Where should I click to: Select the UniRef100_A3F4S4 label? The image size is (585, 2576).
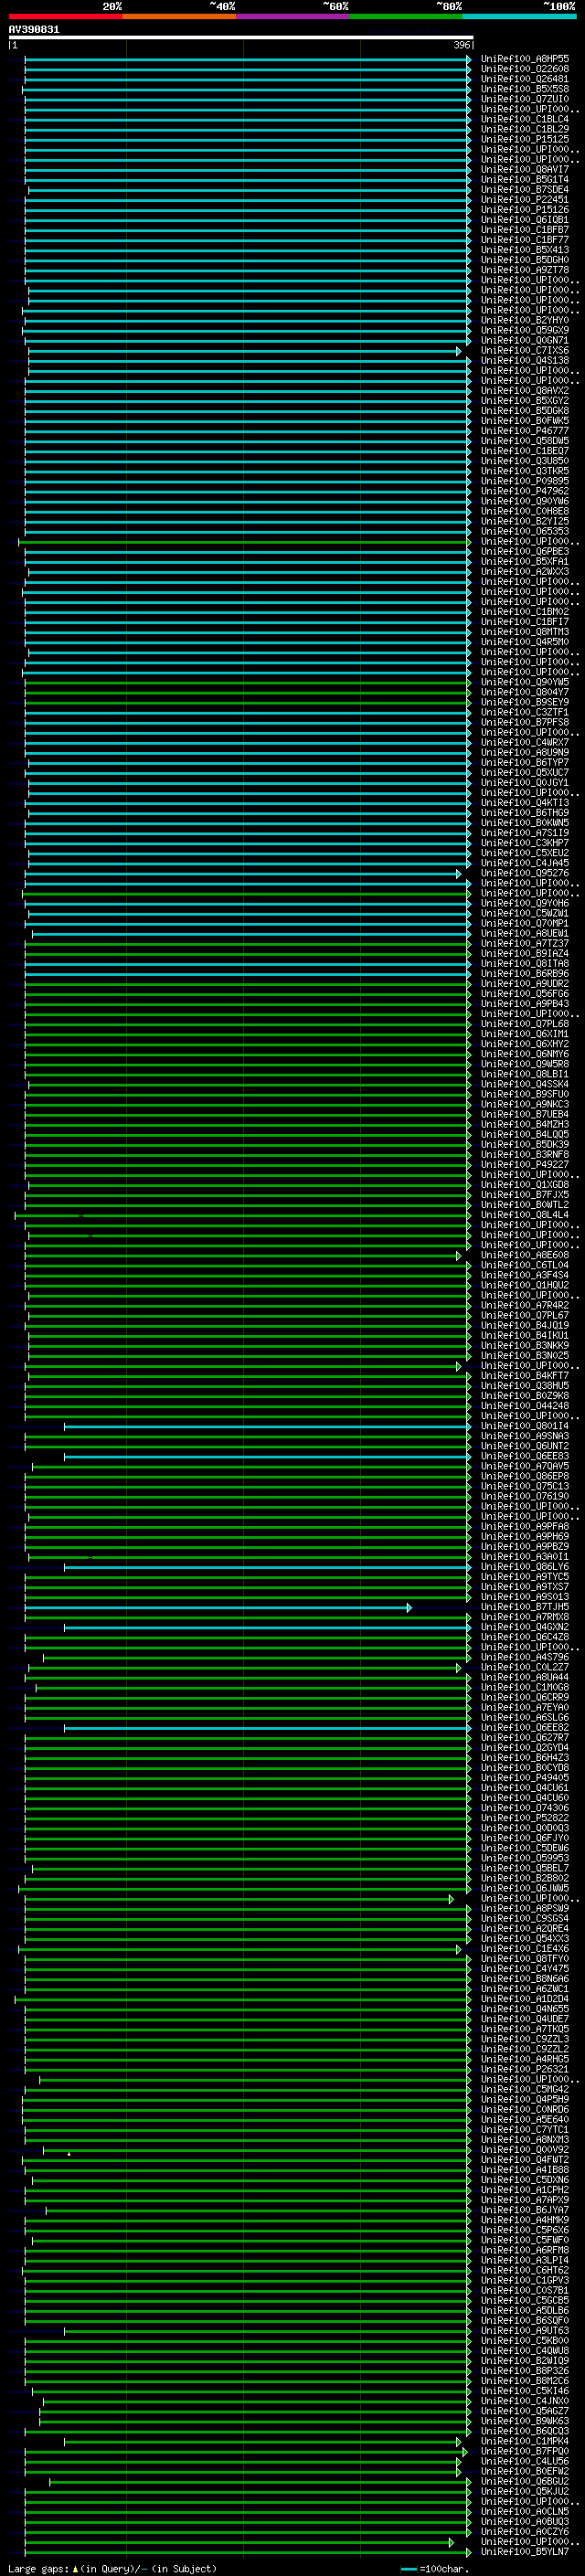[525, 1276]
